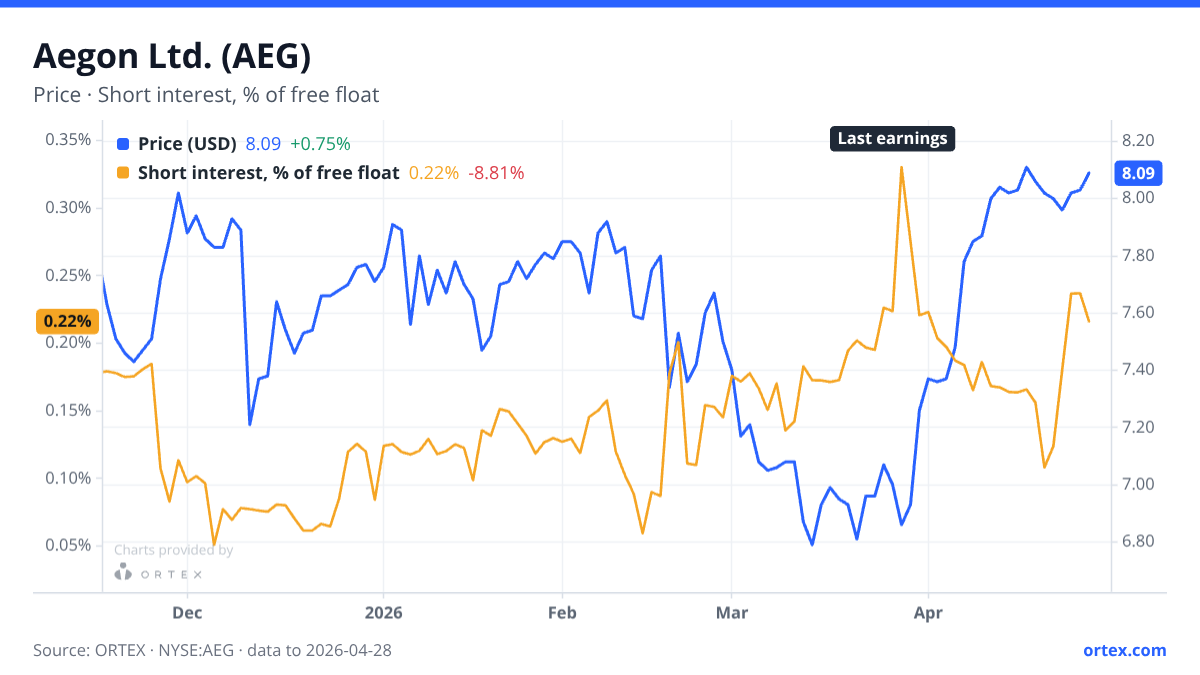Screen dimensions: 1200x675
Task: Click the Apr x-axis label
Action: pos(929,612)
